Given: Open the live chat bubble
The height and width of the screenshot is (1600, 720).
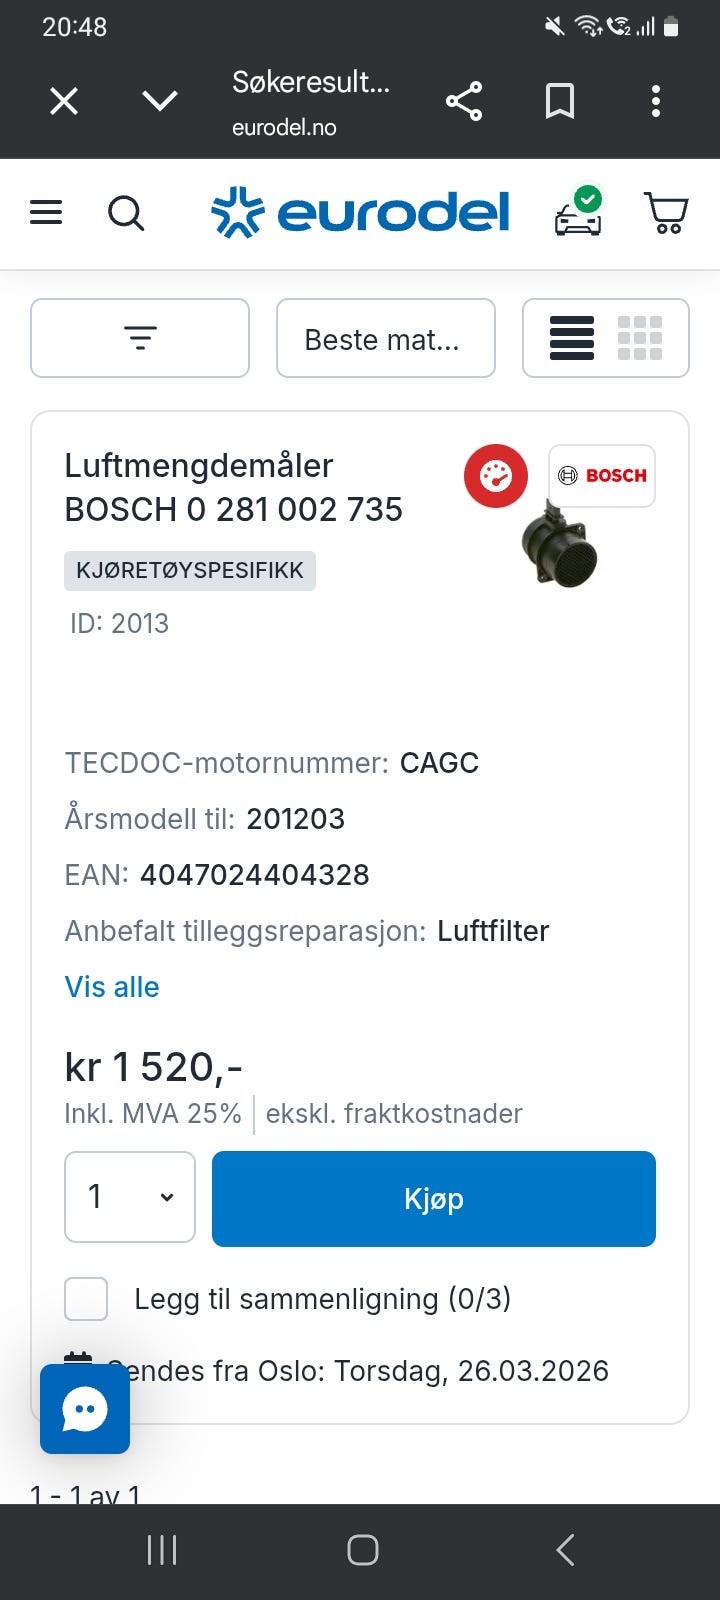Looking at the screenshot, I should point(85,1409).
